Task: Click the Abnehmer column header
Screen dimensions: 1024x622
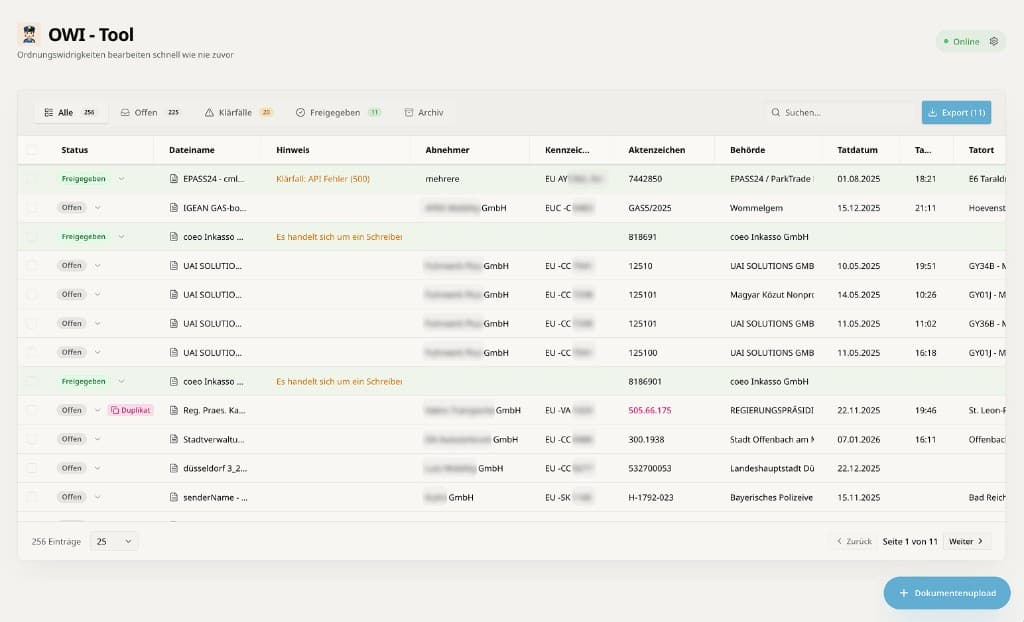Action: click(x=447, y=150)
